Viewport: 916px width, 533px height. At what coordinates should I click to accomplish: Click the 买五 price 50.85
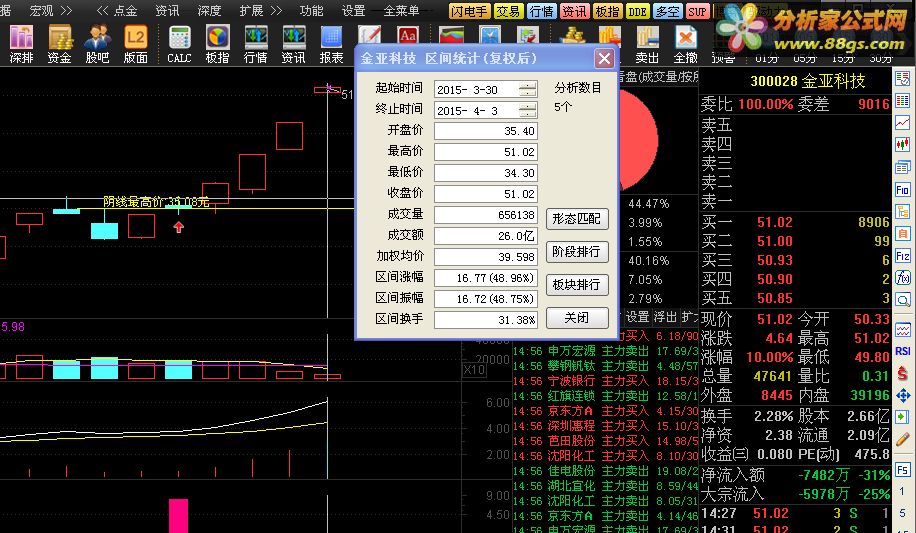point(775,299)
